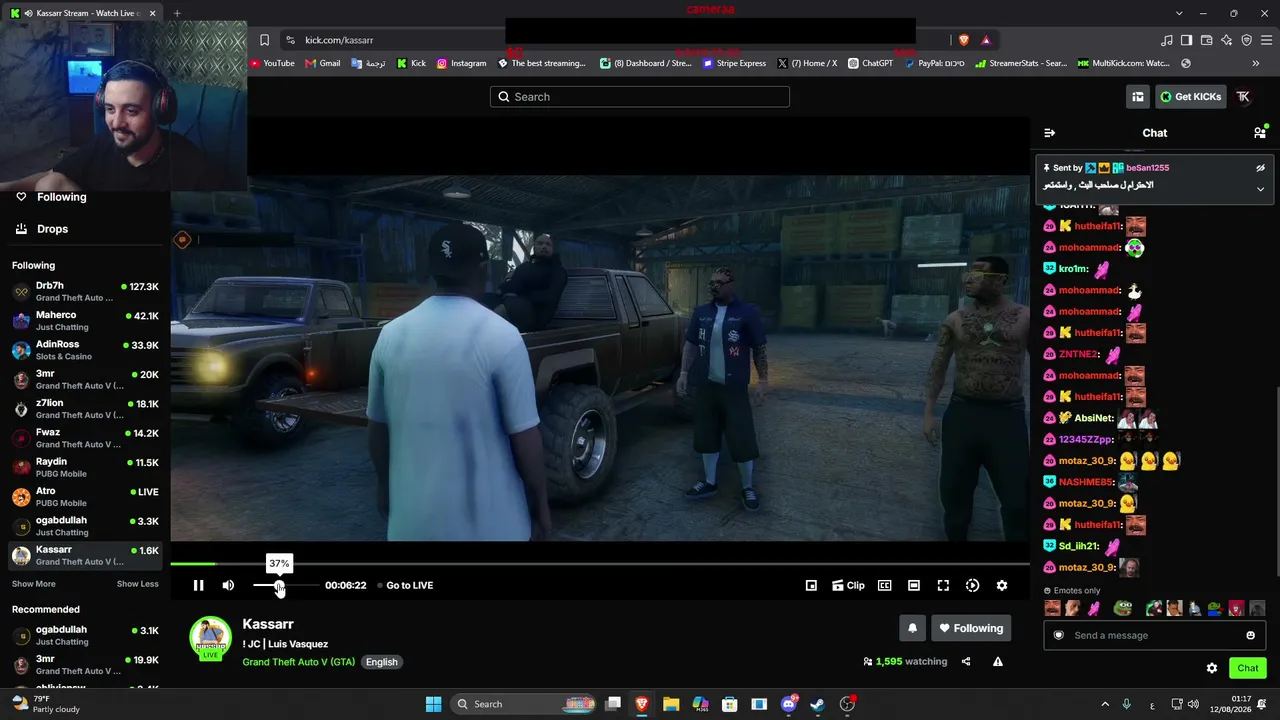This screenshot has height=720, width=1280.
Task: Open the Gmail bookmark
Action: coord(323,63)
